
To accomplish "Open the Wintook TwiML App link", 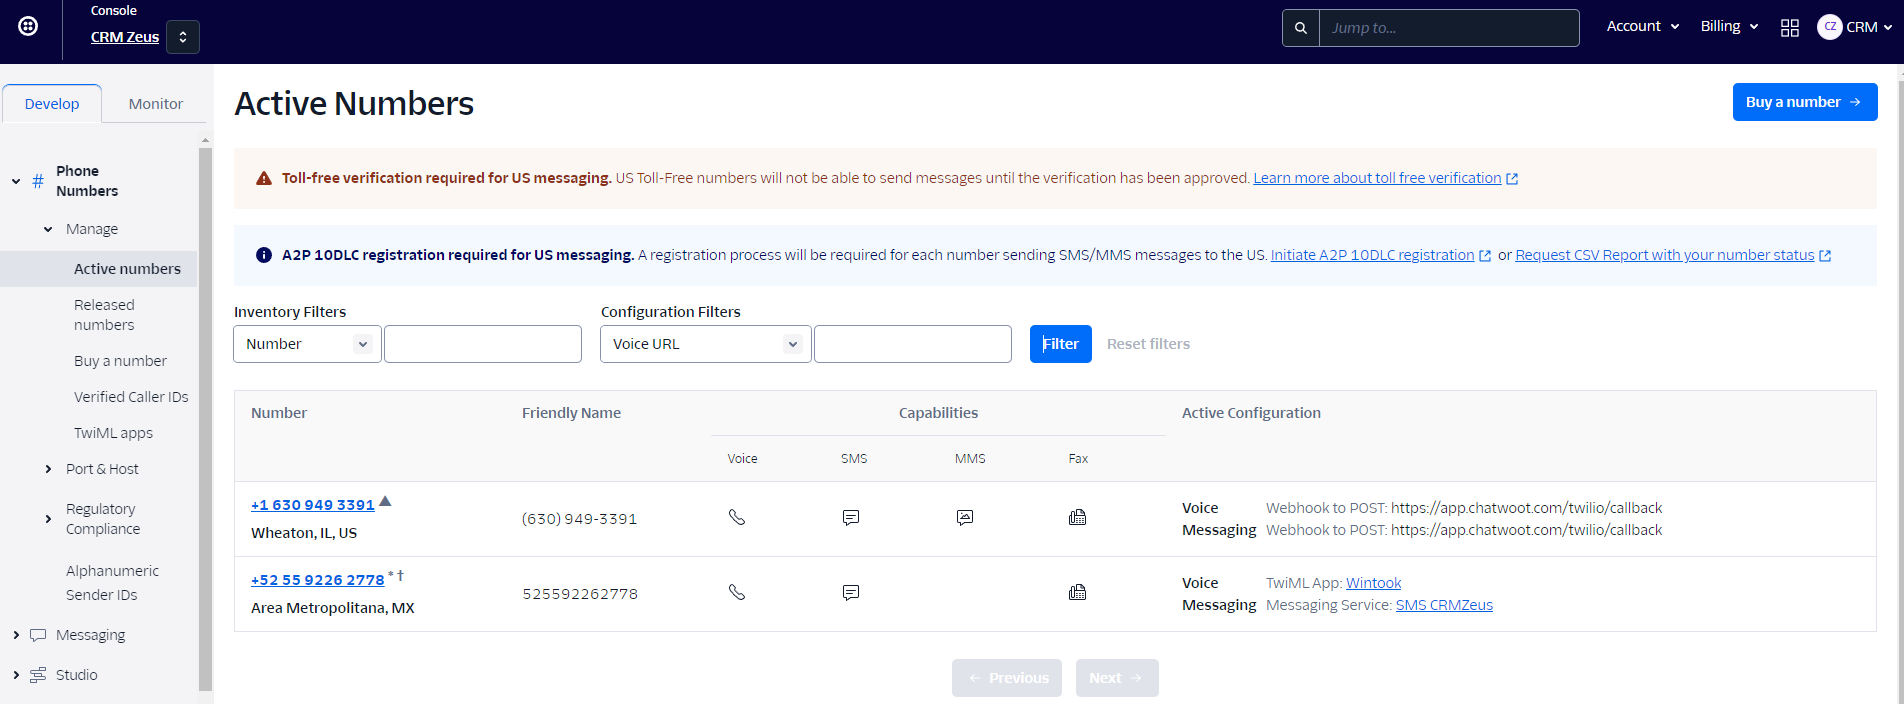I will tap(1373, 583).
